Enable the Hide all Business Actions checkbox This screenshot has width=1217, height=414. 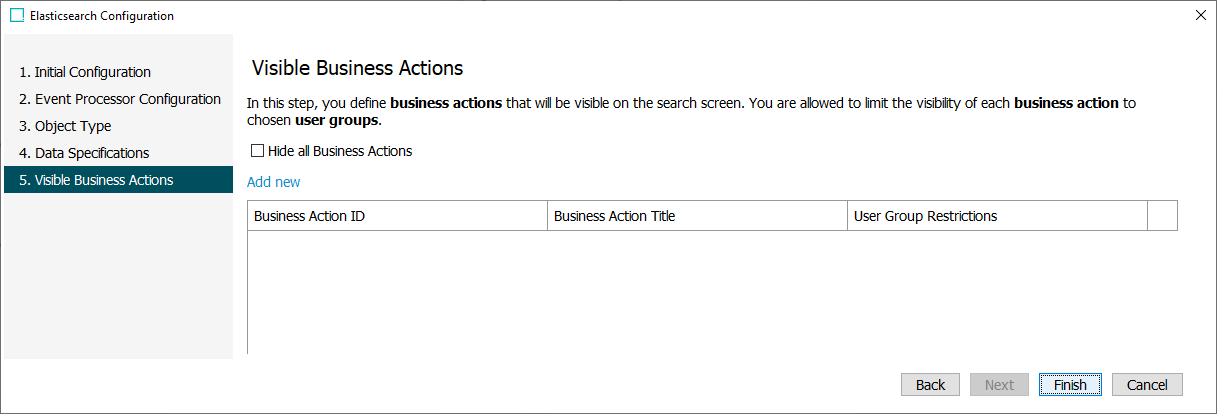pos(258,151)
